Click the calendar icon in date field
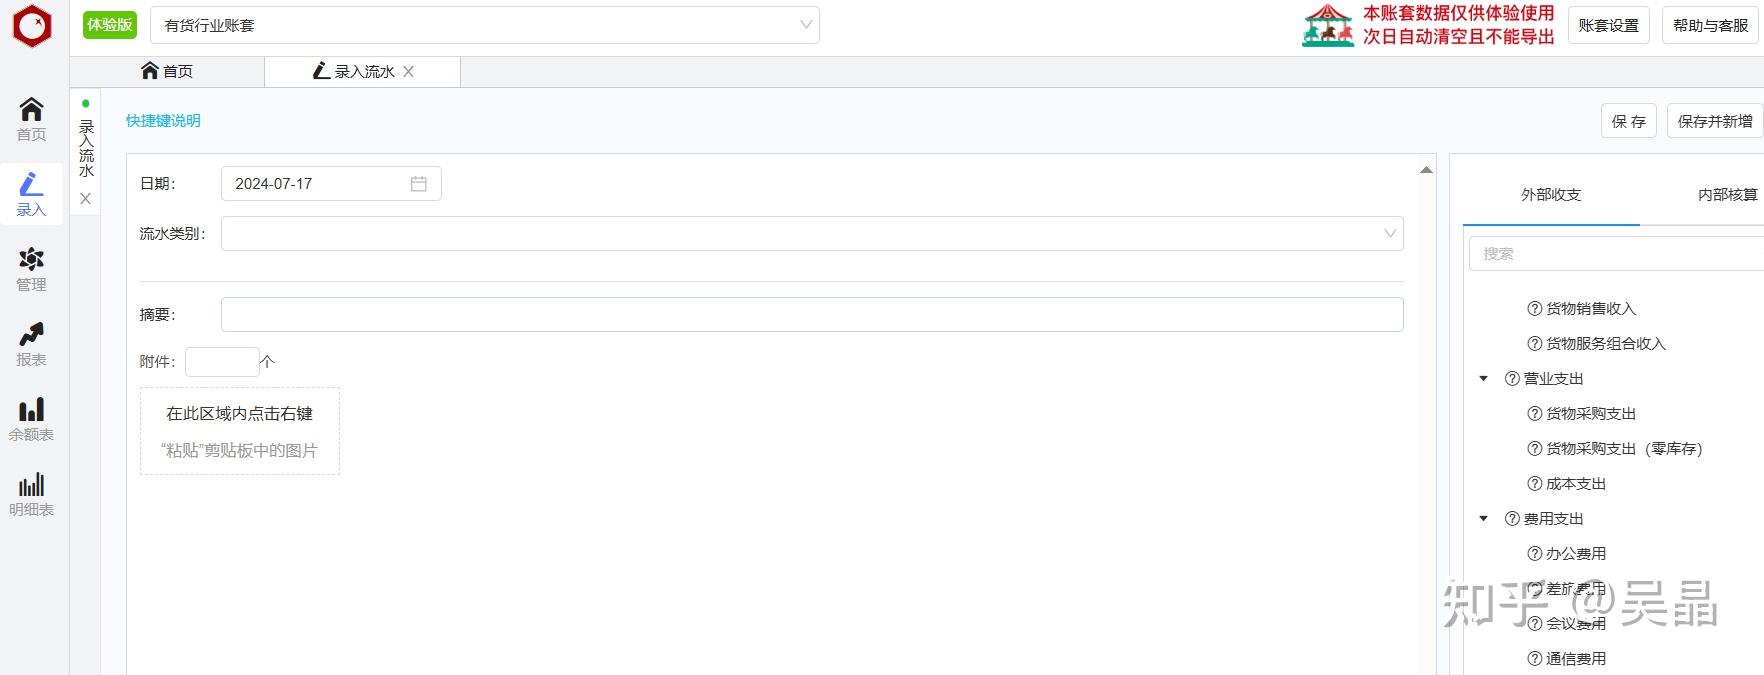 tap(418, 184)
